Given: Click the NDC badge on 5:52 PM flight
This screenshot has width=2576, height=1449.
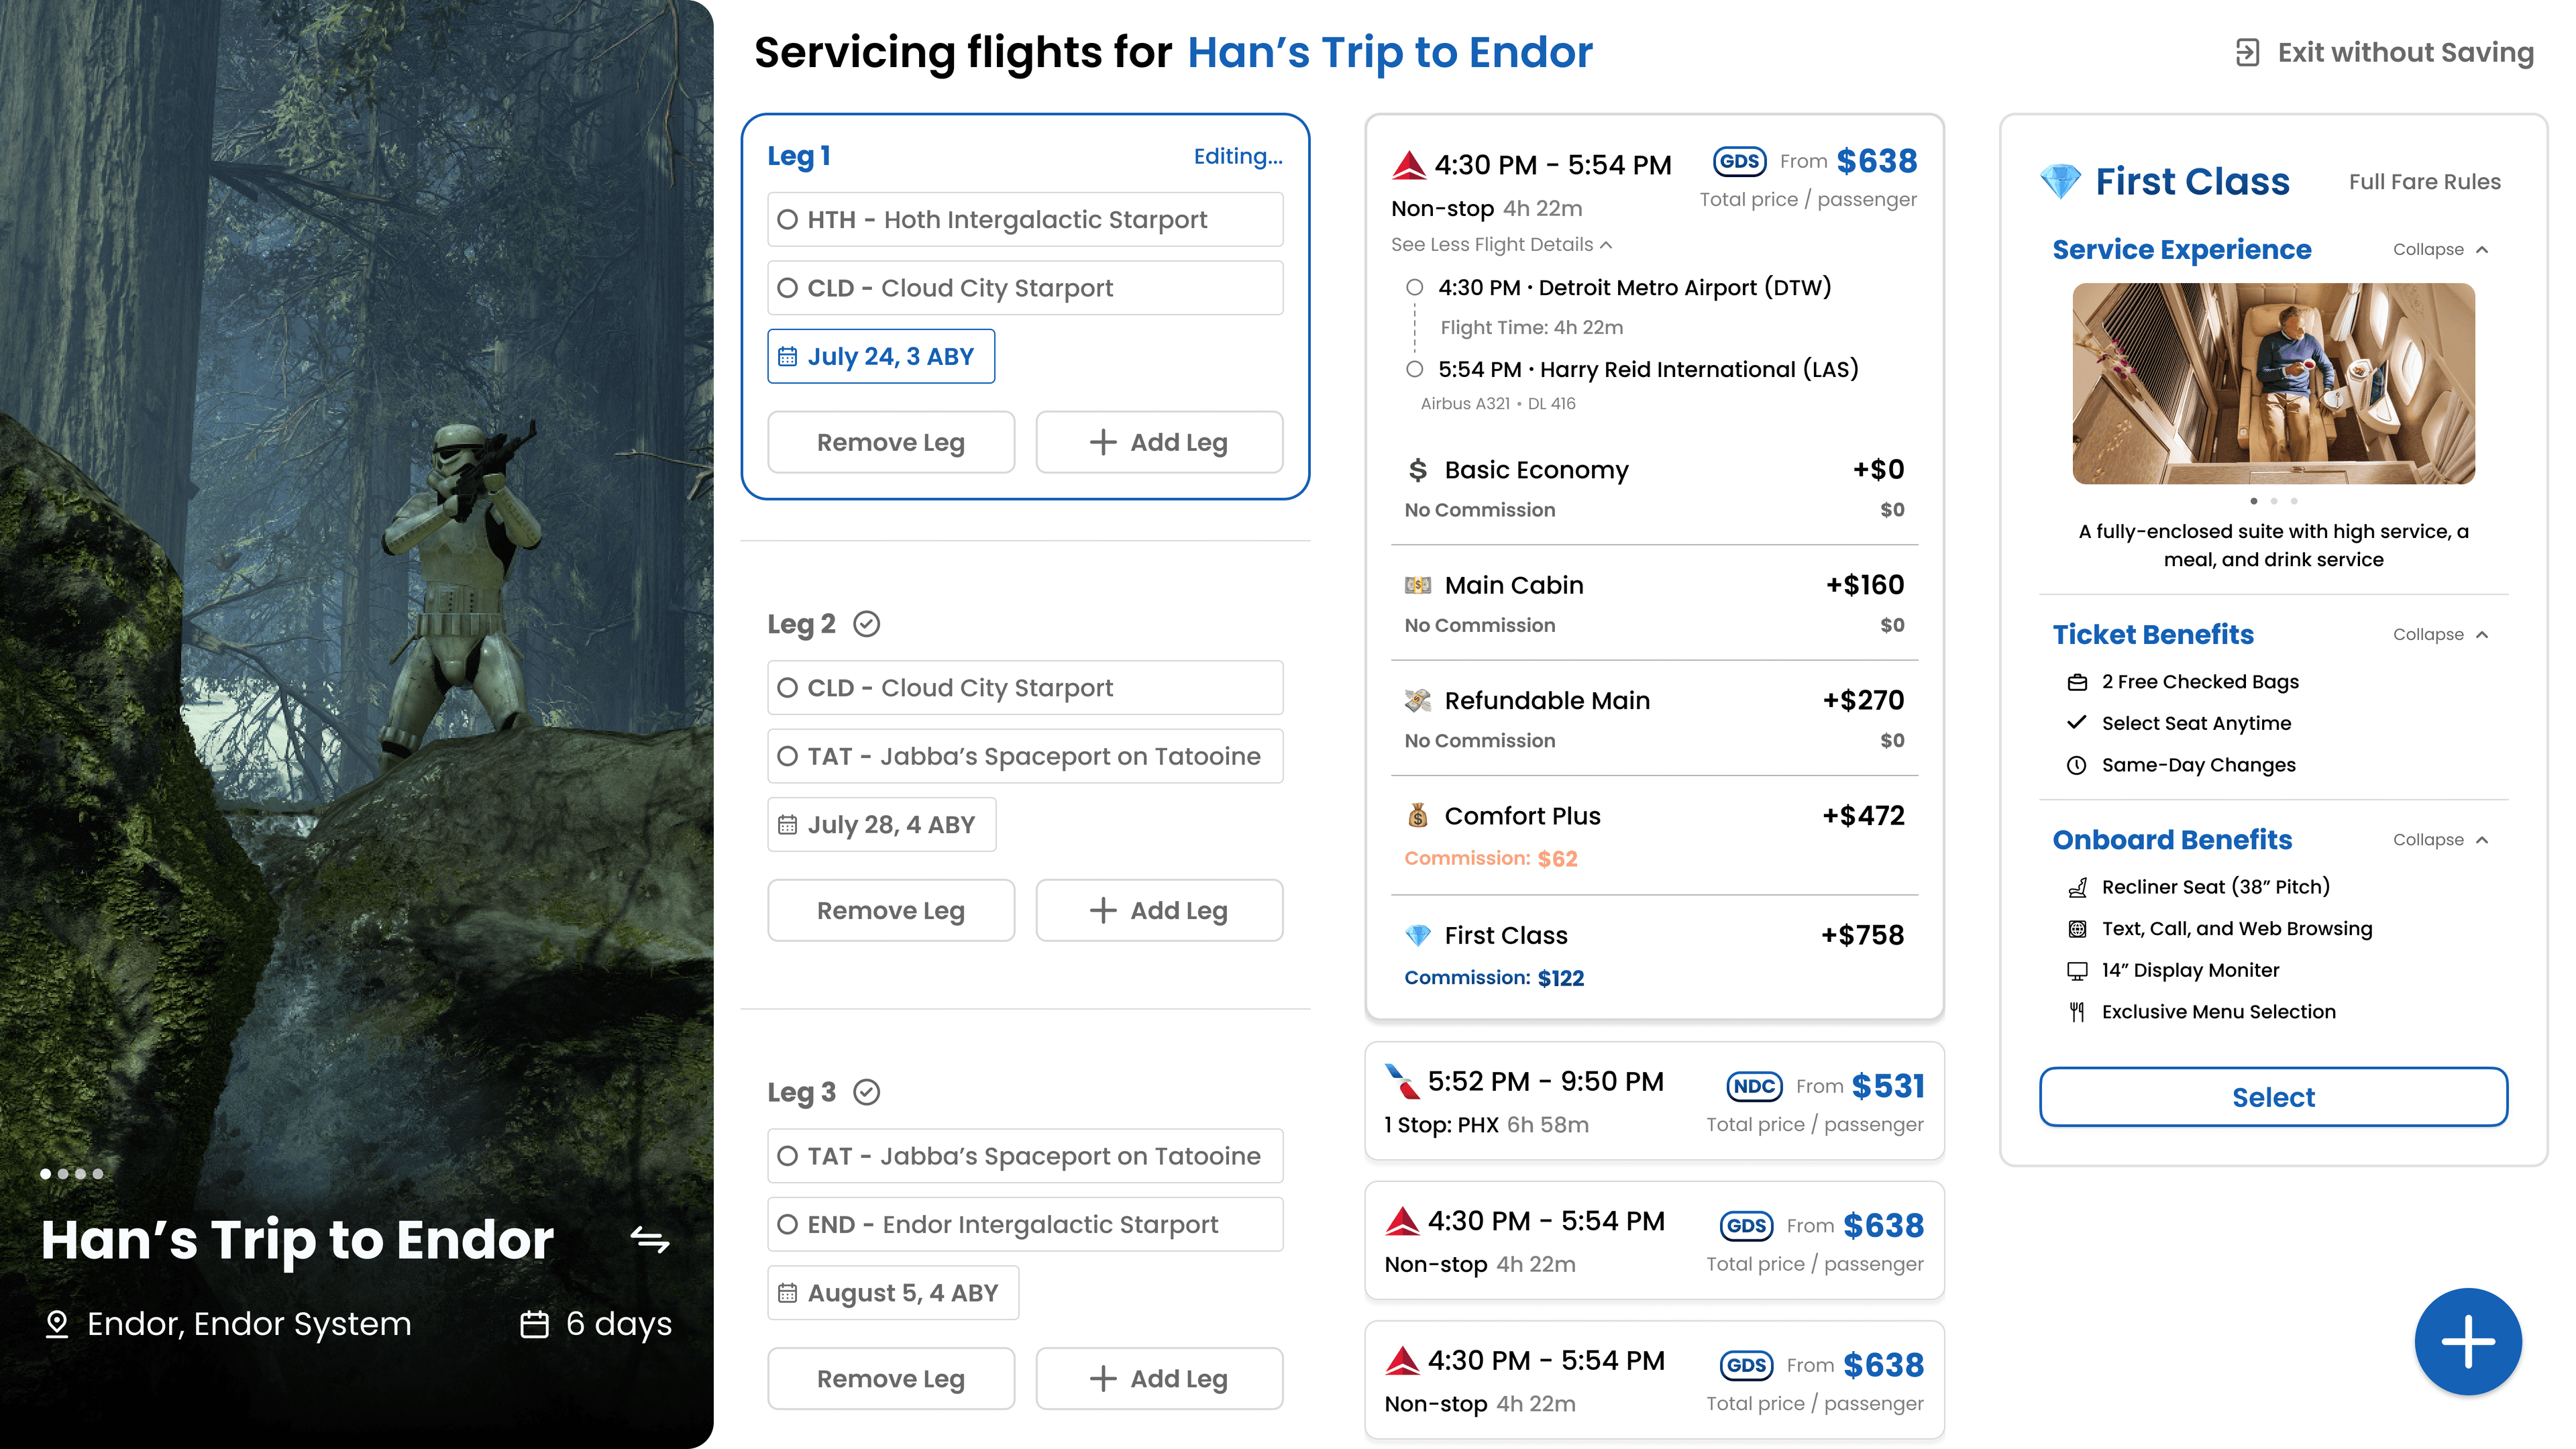Looking at the screenshot, I should click(1754, 1086).
